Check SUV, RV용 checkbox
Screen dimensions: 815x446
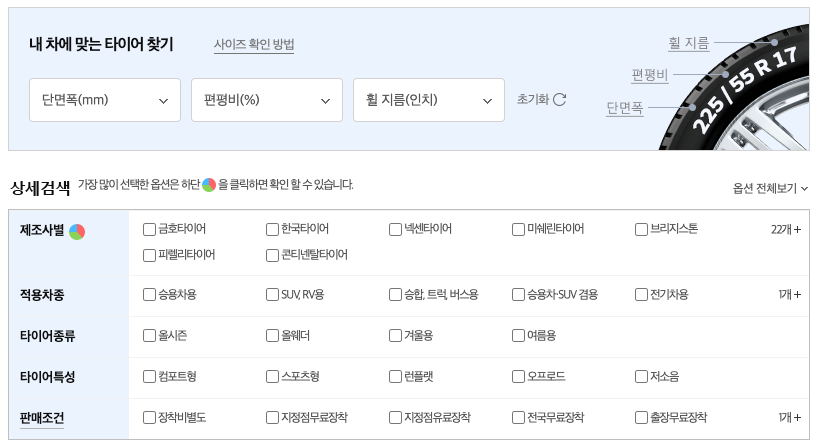[272, 295]
